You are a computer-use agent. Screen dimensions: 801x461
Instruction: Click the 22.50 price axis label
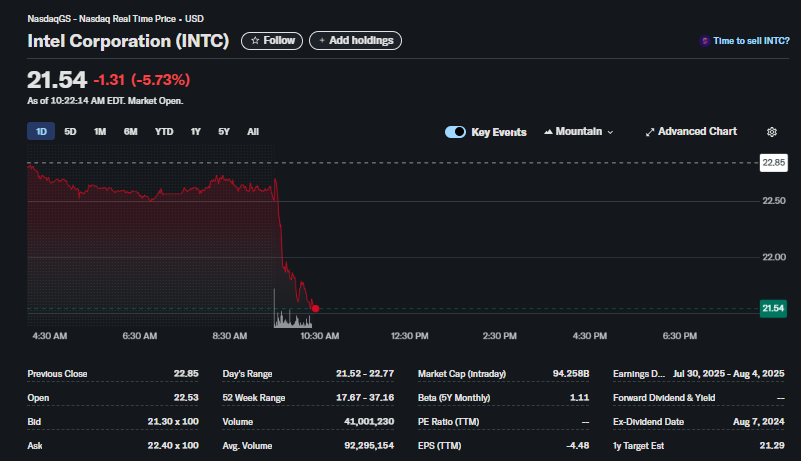pos(774,201)
